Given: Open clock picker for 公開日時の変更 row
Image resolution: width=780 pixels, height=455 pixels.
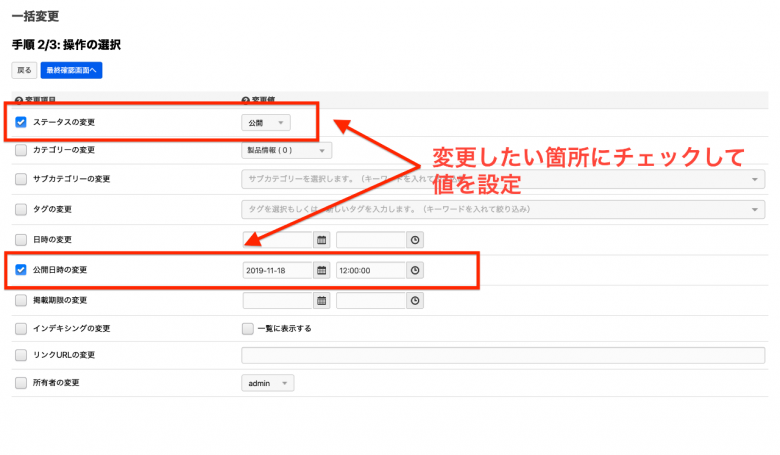Looking at the screenshot, I should 415,271.
